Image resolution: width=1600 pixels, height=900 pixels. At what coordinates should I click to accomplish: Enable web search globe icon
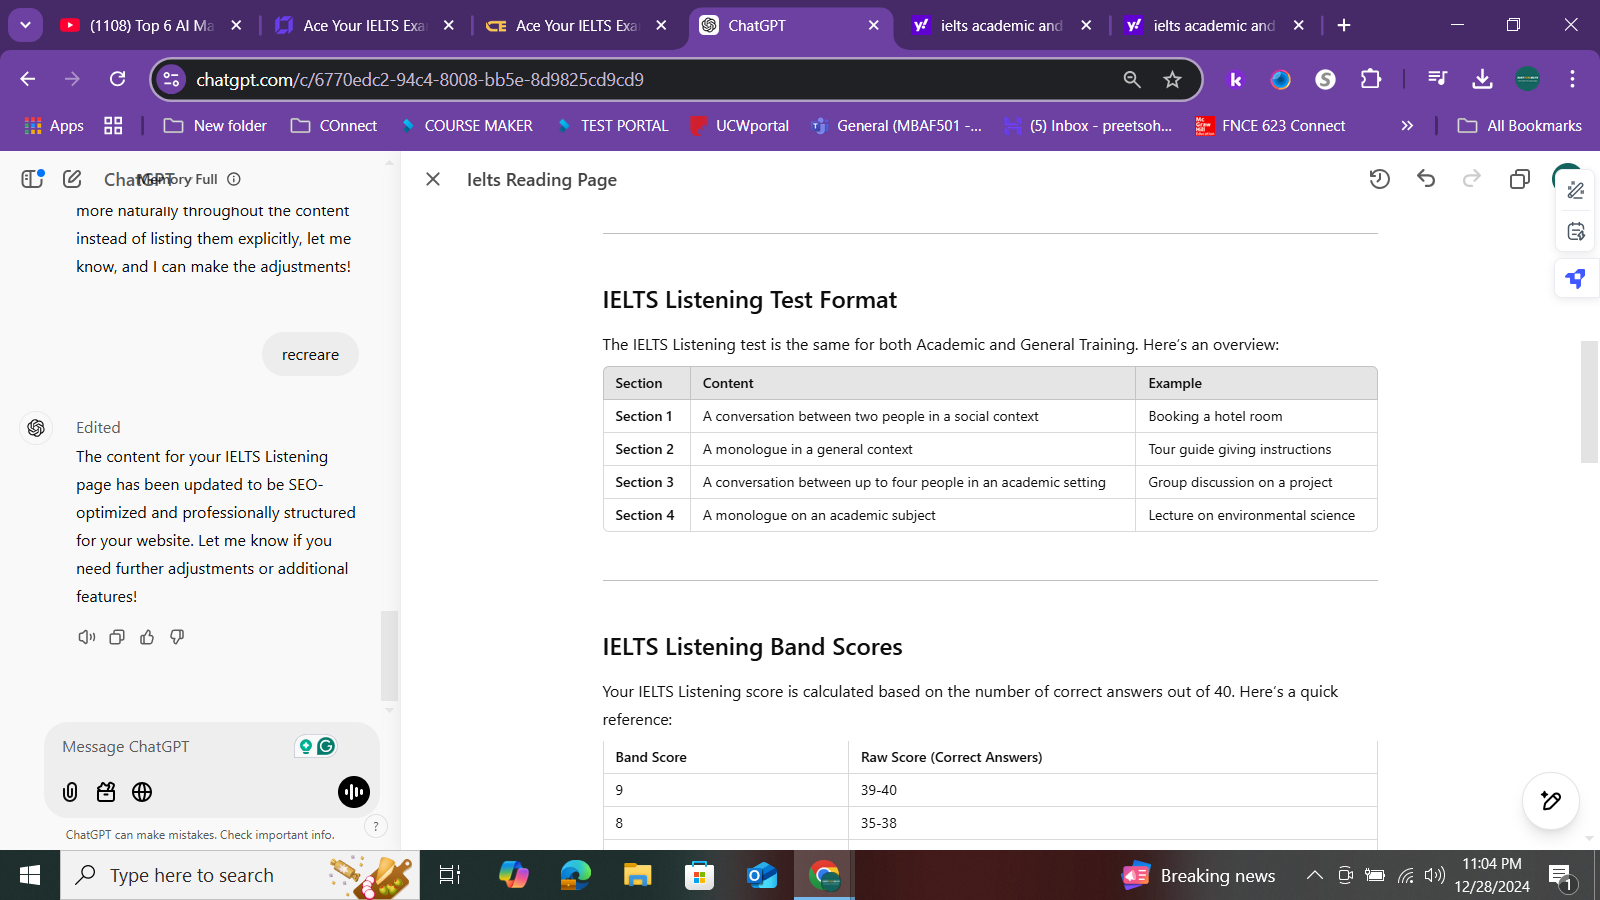tap(142, 792)
